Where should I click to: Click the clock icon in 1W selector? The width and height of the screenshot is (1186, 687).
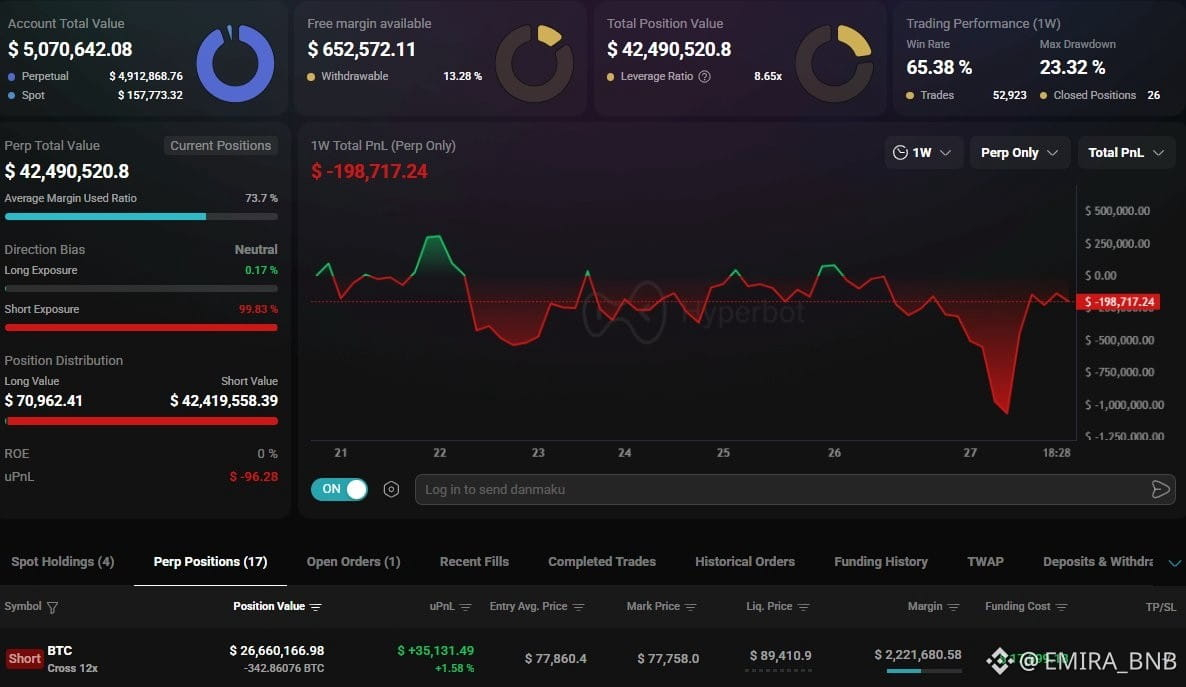[x=900, y=153]
